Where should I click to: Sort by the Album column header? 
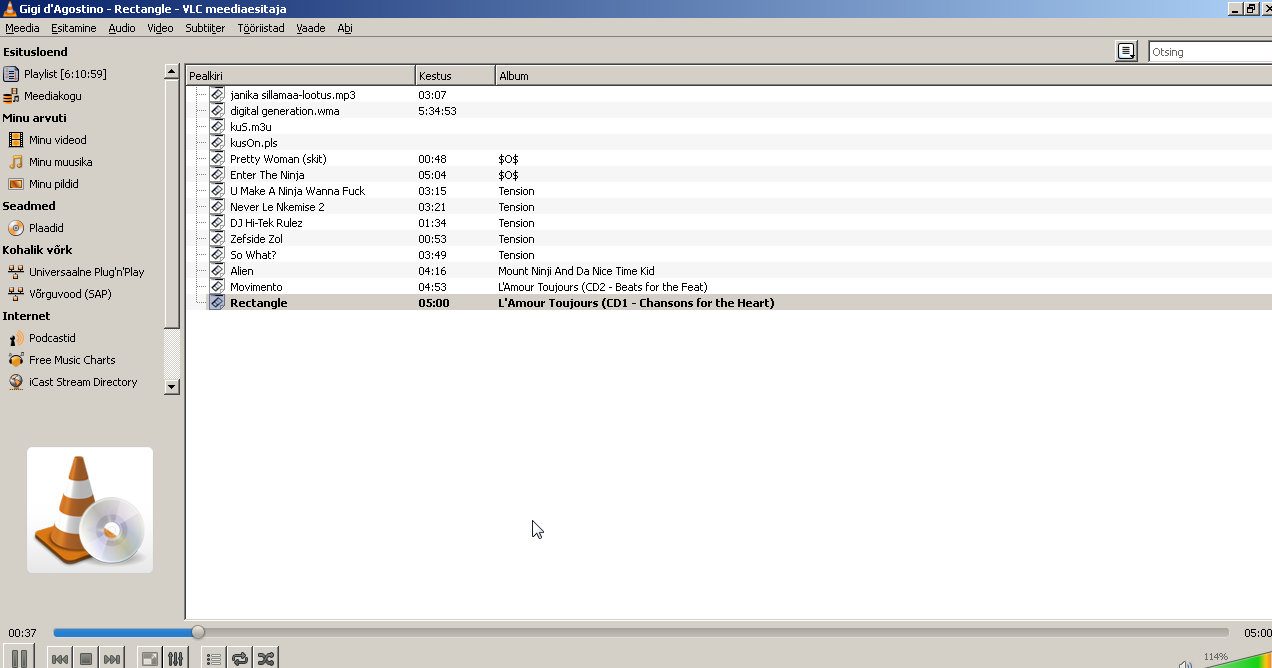tap(884, 76)
